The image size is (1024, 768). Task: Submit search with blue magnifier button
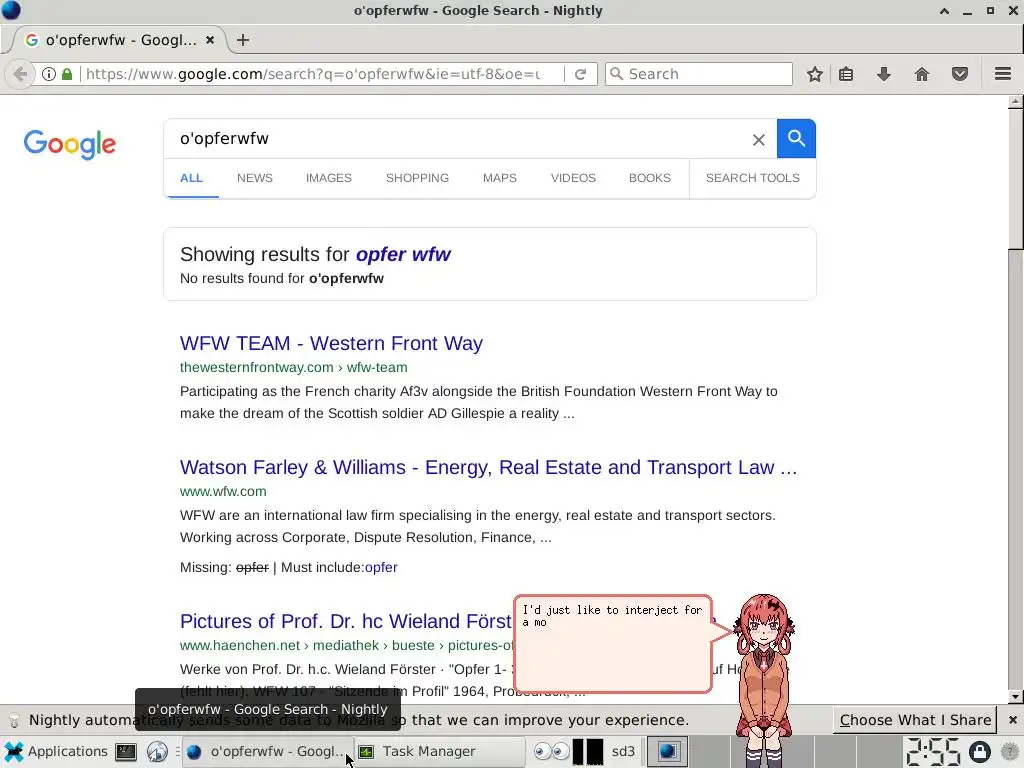[796, 138]
